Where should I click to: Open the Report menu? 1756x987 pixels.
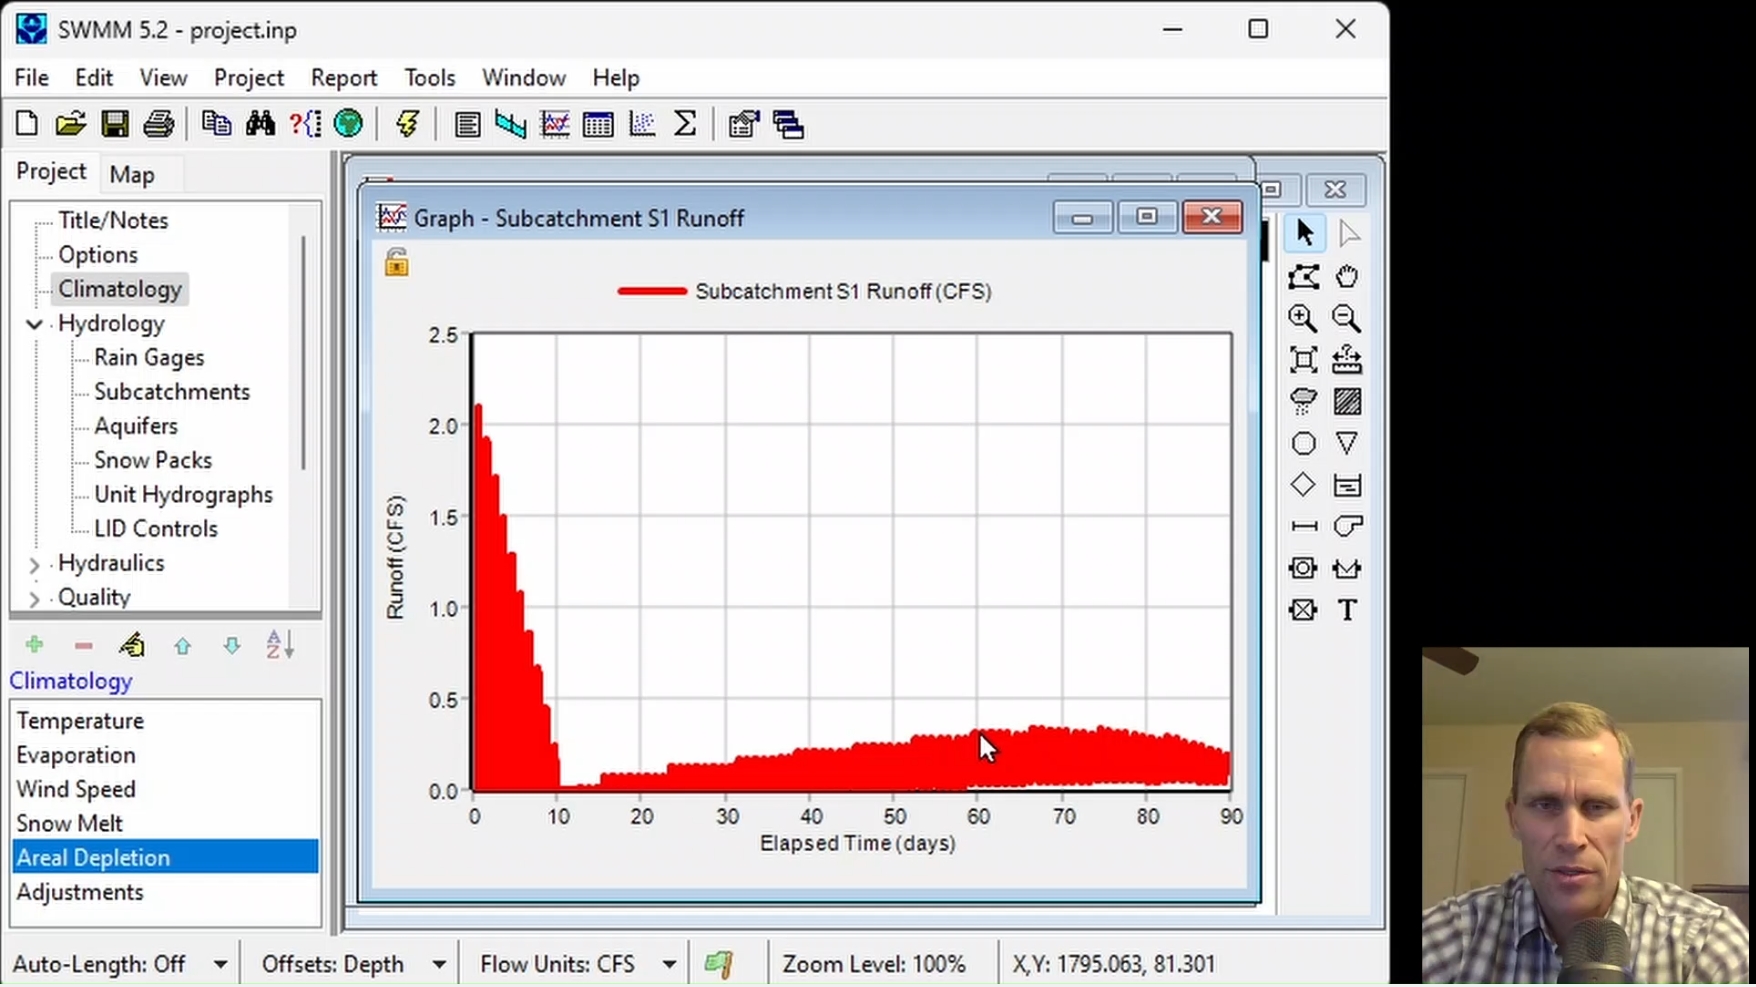344,78
